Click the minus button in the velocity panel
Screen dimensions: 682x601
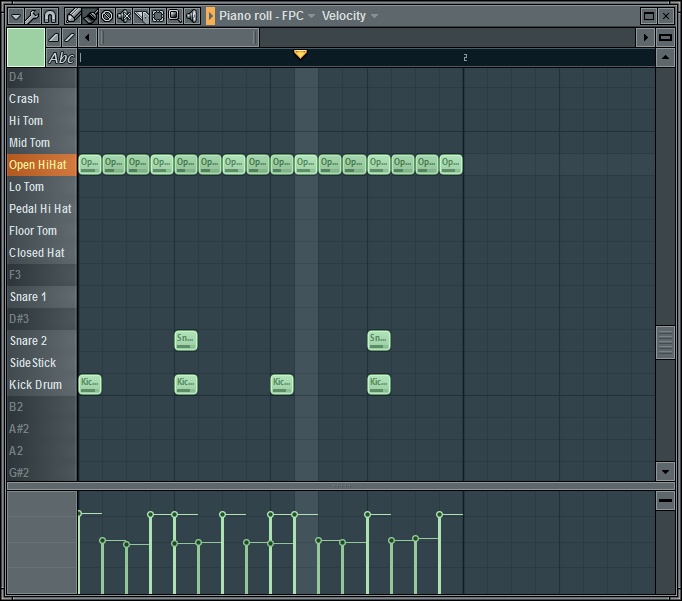point(665,501)
